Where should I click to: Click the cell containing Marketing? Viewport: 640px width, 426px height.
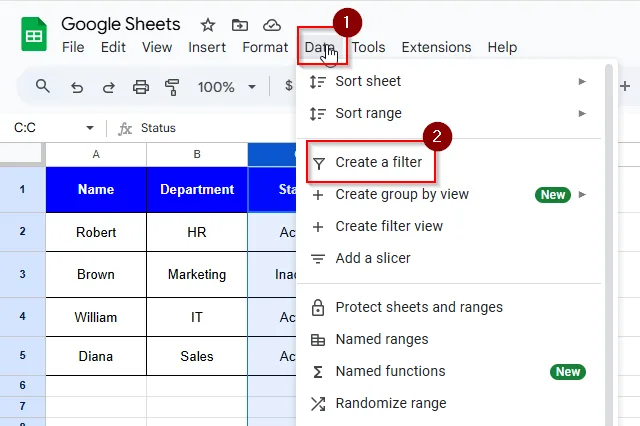pyautogui.click(x=197, y=274)
